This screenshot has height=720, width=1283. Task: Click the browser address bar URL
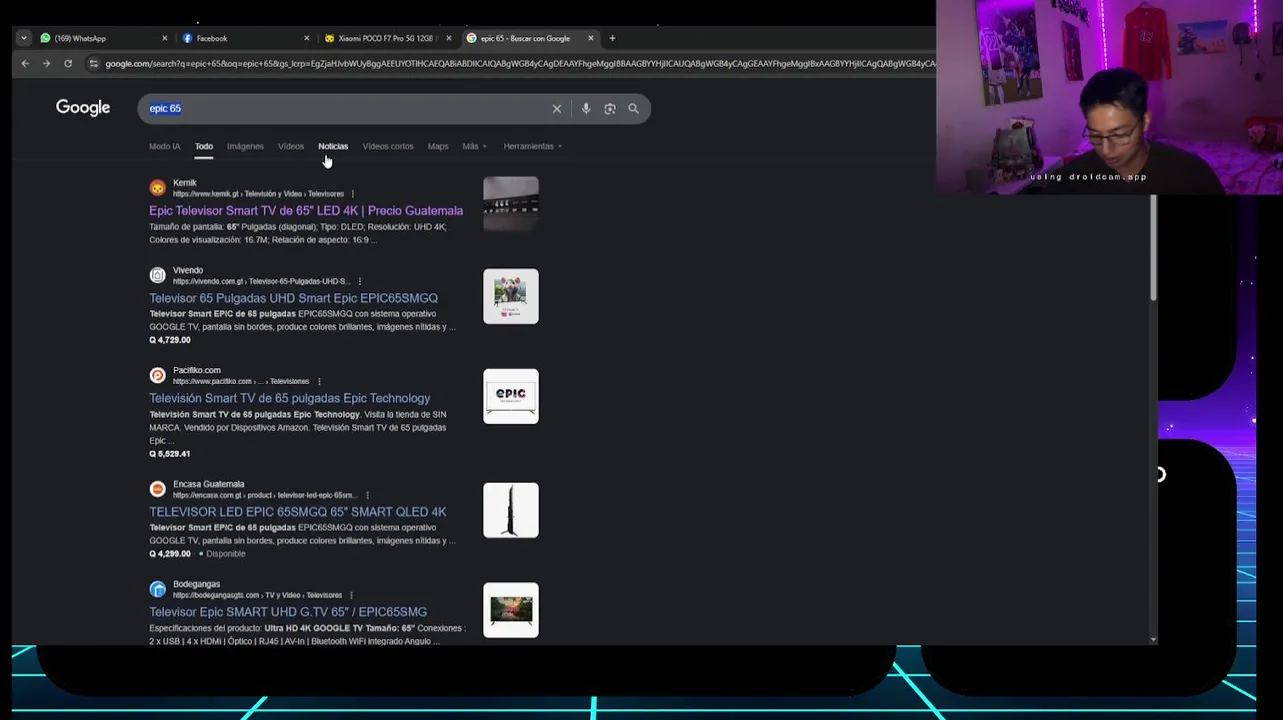[x=520, y=64]
